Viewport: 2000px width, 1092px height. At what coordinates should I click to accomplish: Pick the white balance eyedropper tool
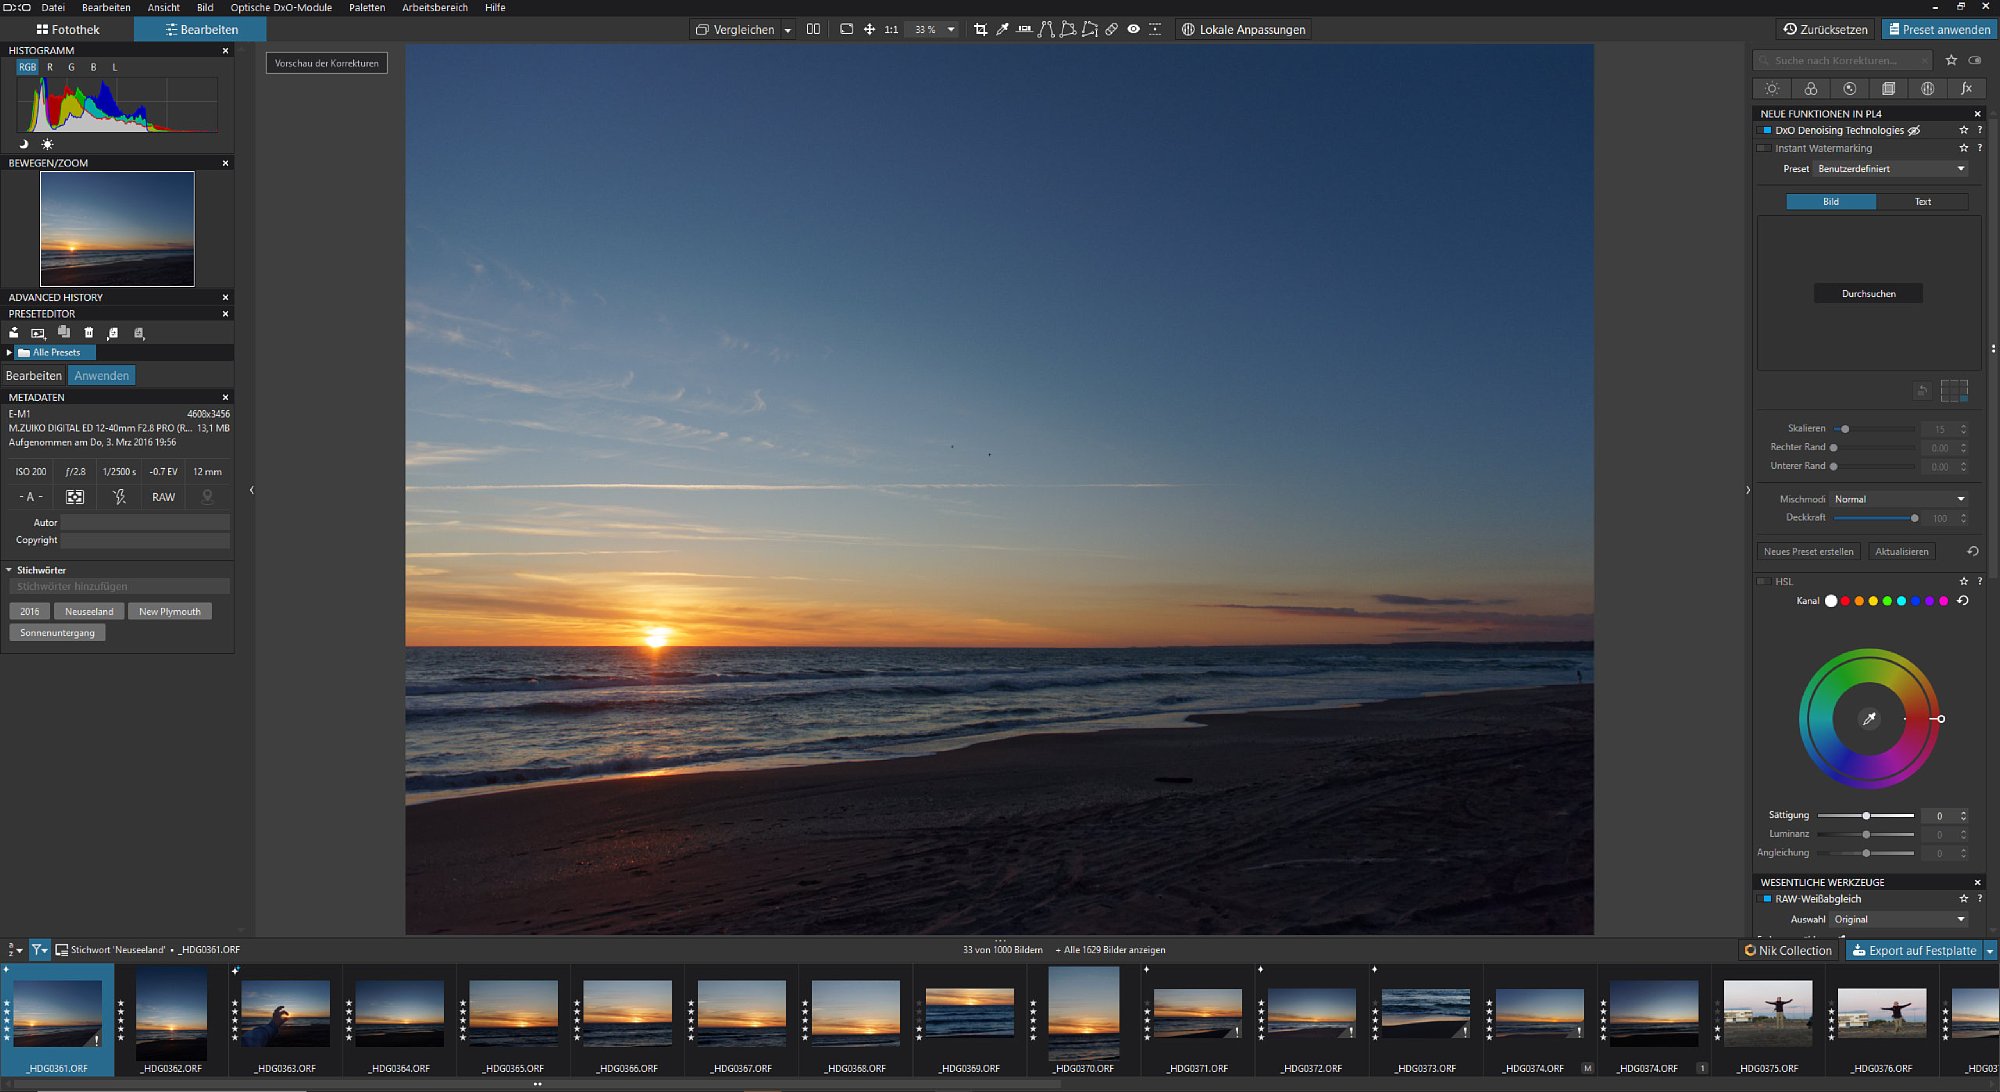pos(1002,30)
